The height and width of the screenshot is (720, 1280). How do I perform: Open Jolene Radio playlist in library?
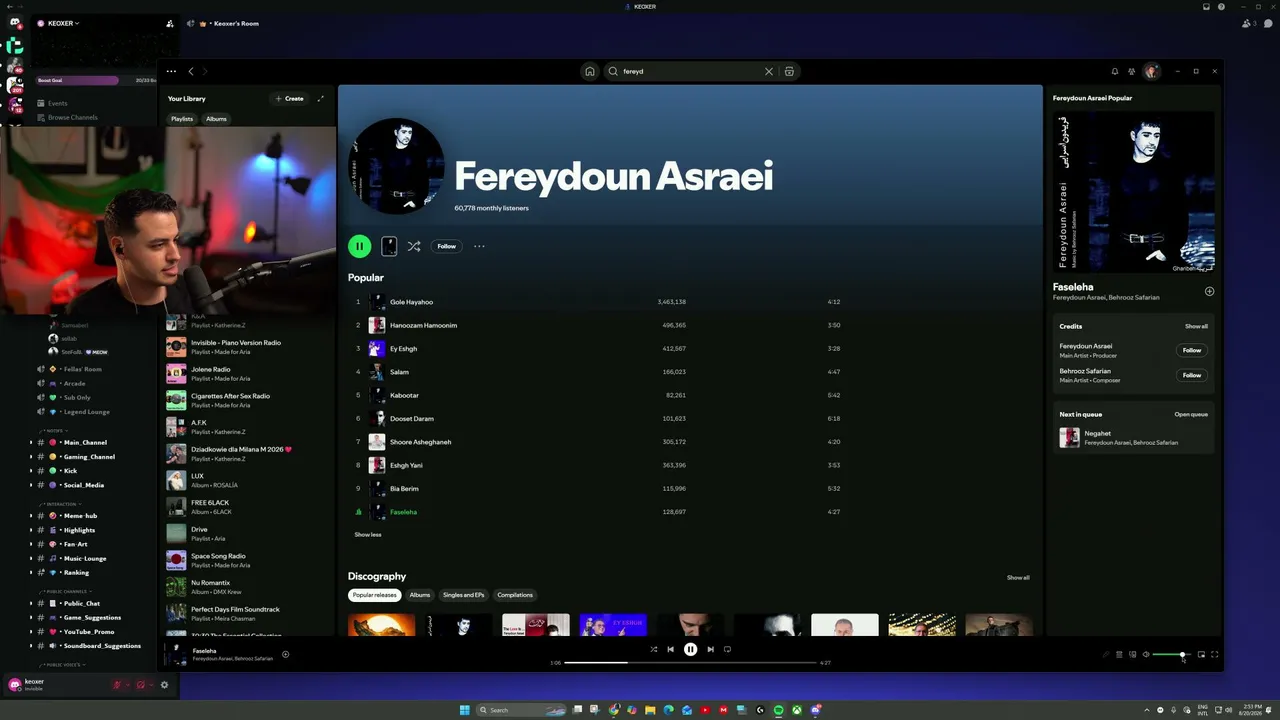248,373
